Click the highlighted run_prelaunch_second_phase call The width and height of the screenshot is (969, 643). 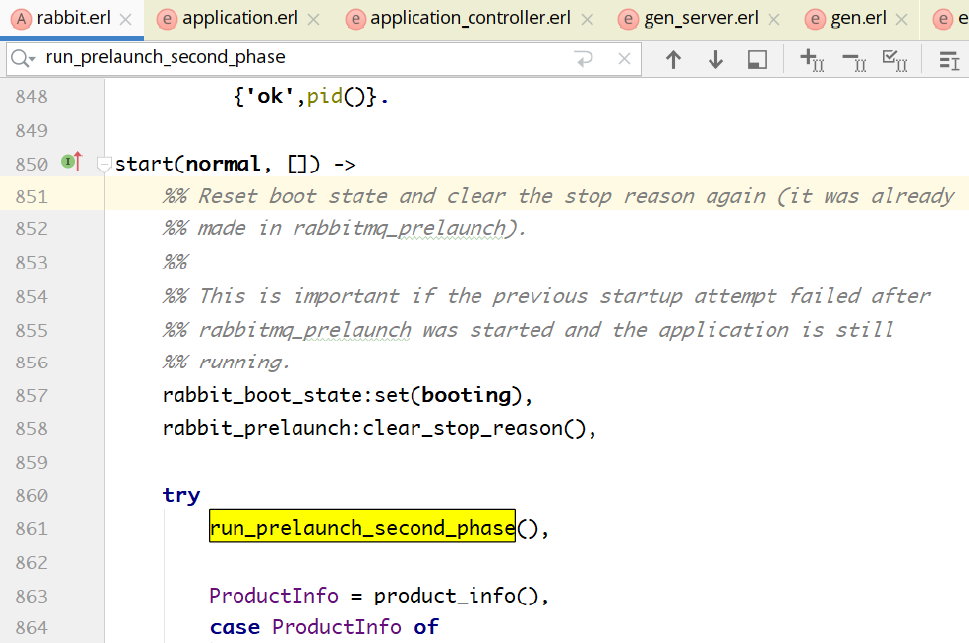point(361,528)
